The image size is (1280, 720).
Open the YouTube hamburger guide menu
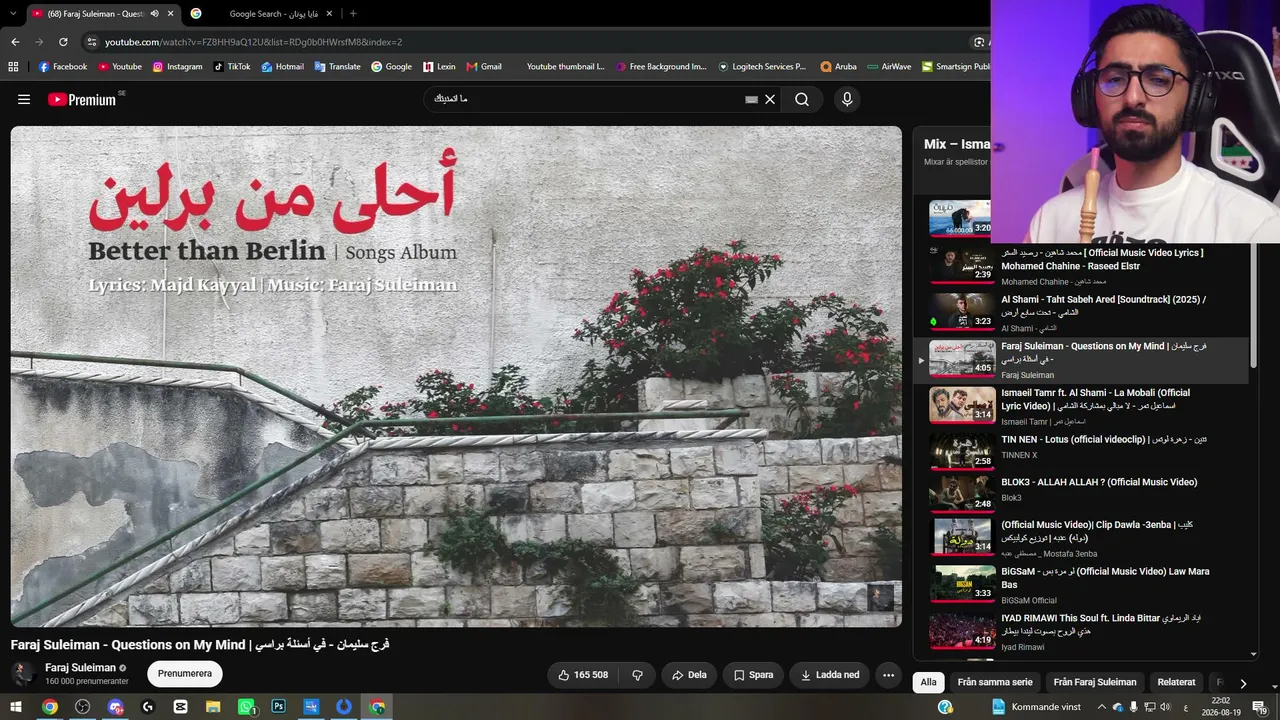click(x=24, y=99)
